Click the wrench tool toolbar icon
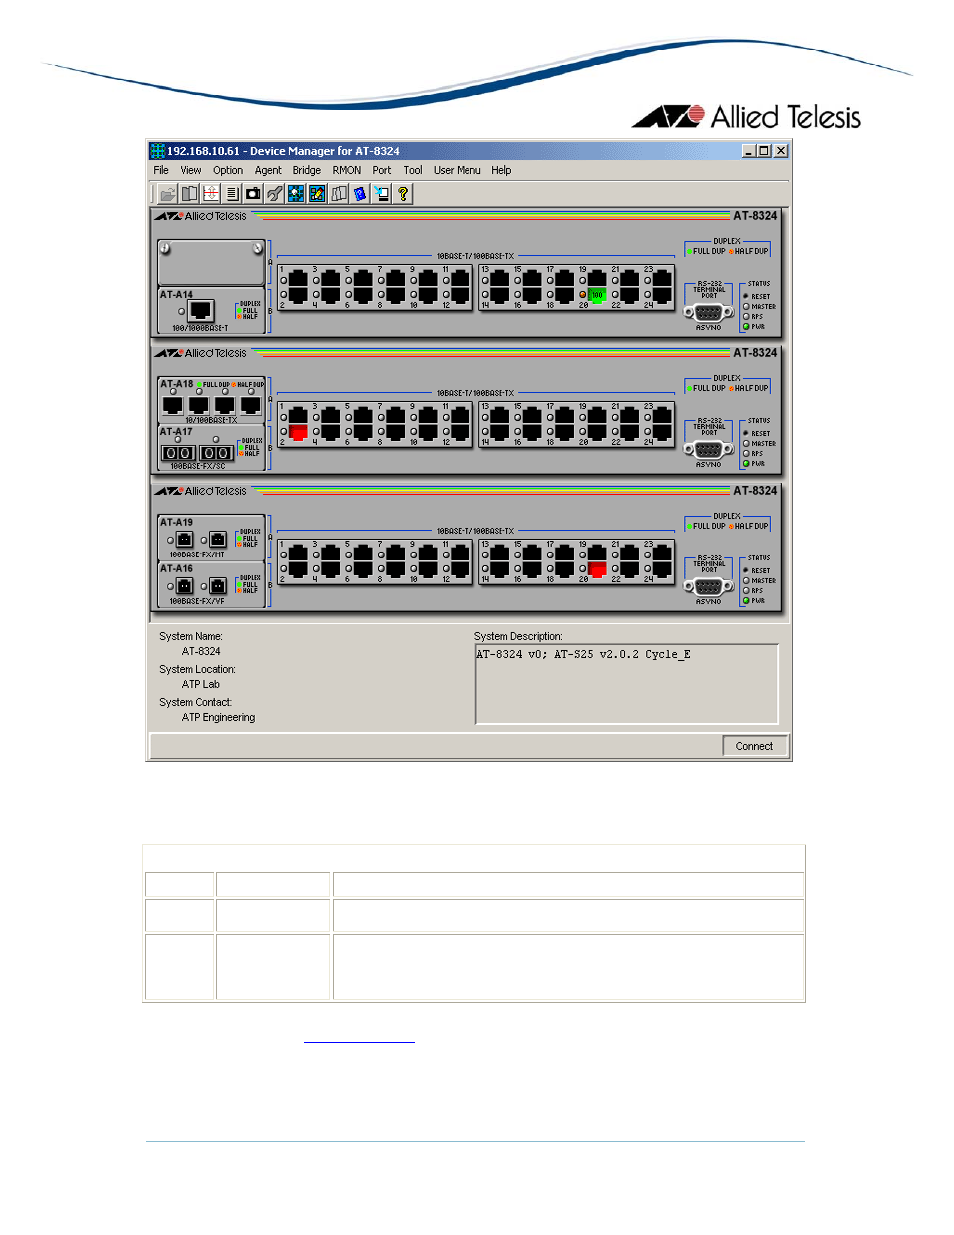 274,194
